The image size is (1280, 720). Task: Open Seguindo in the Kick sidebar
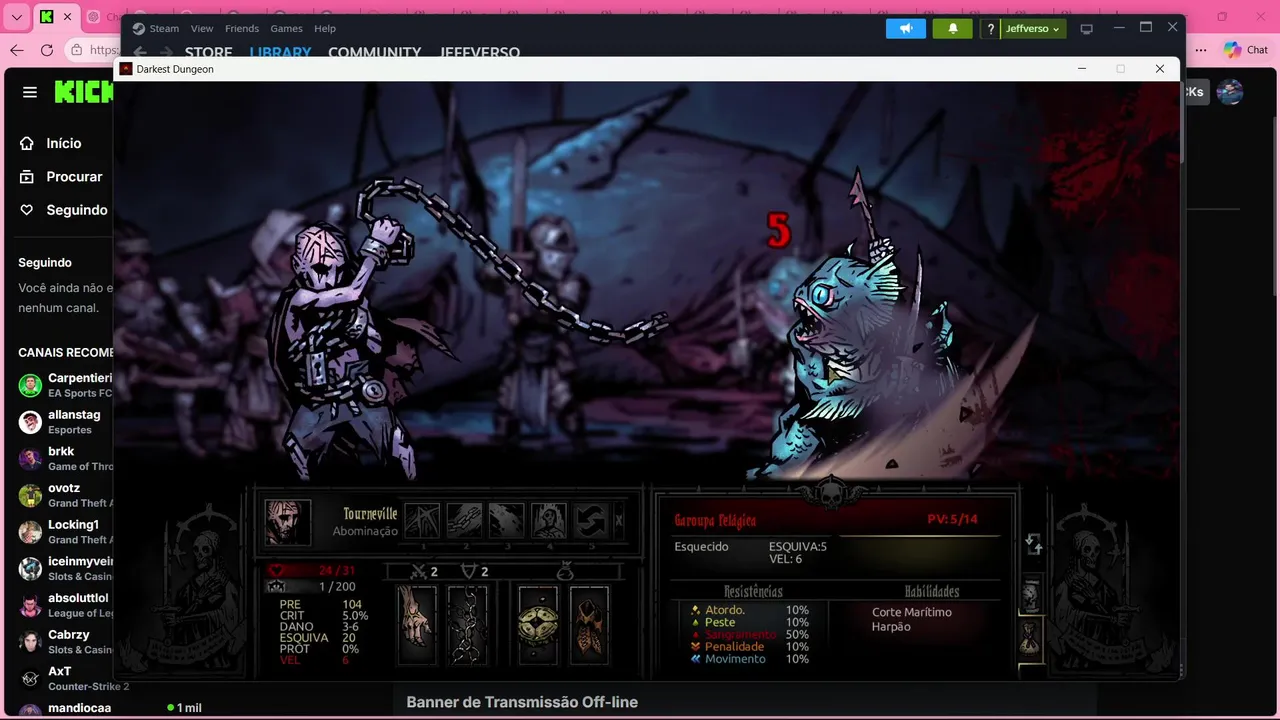[62, 210]
